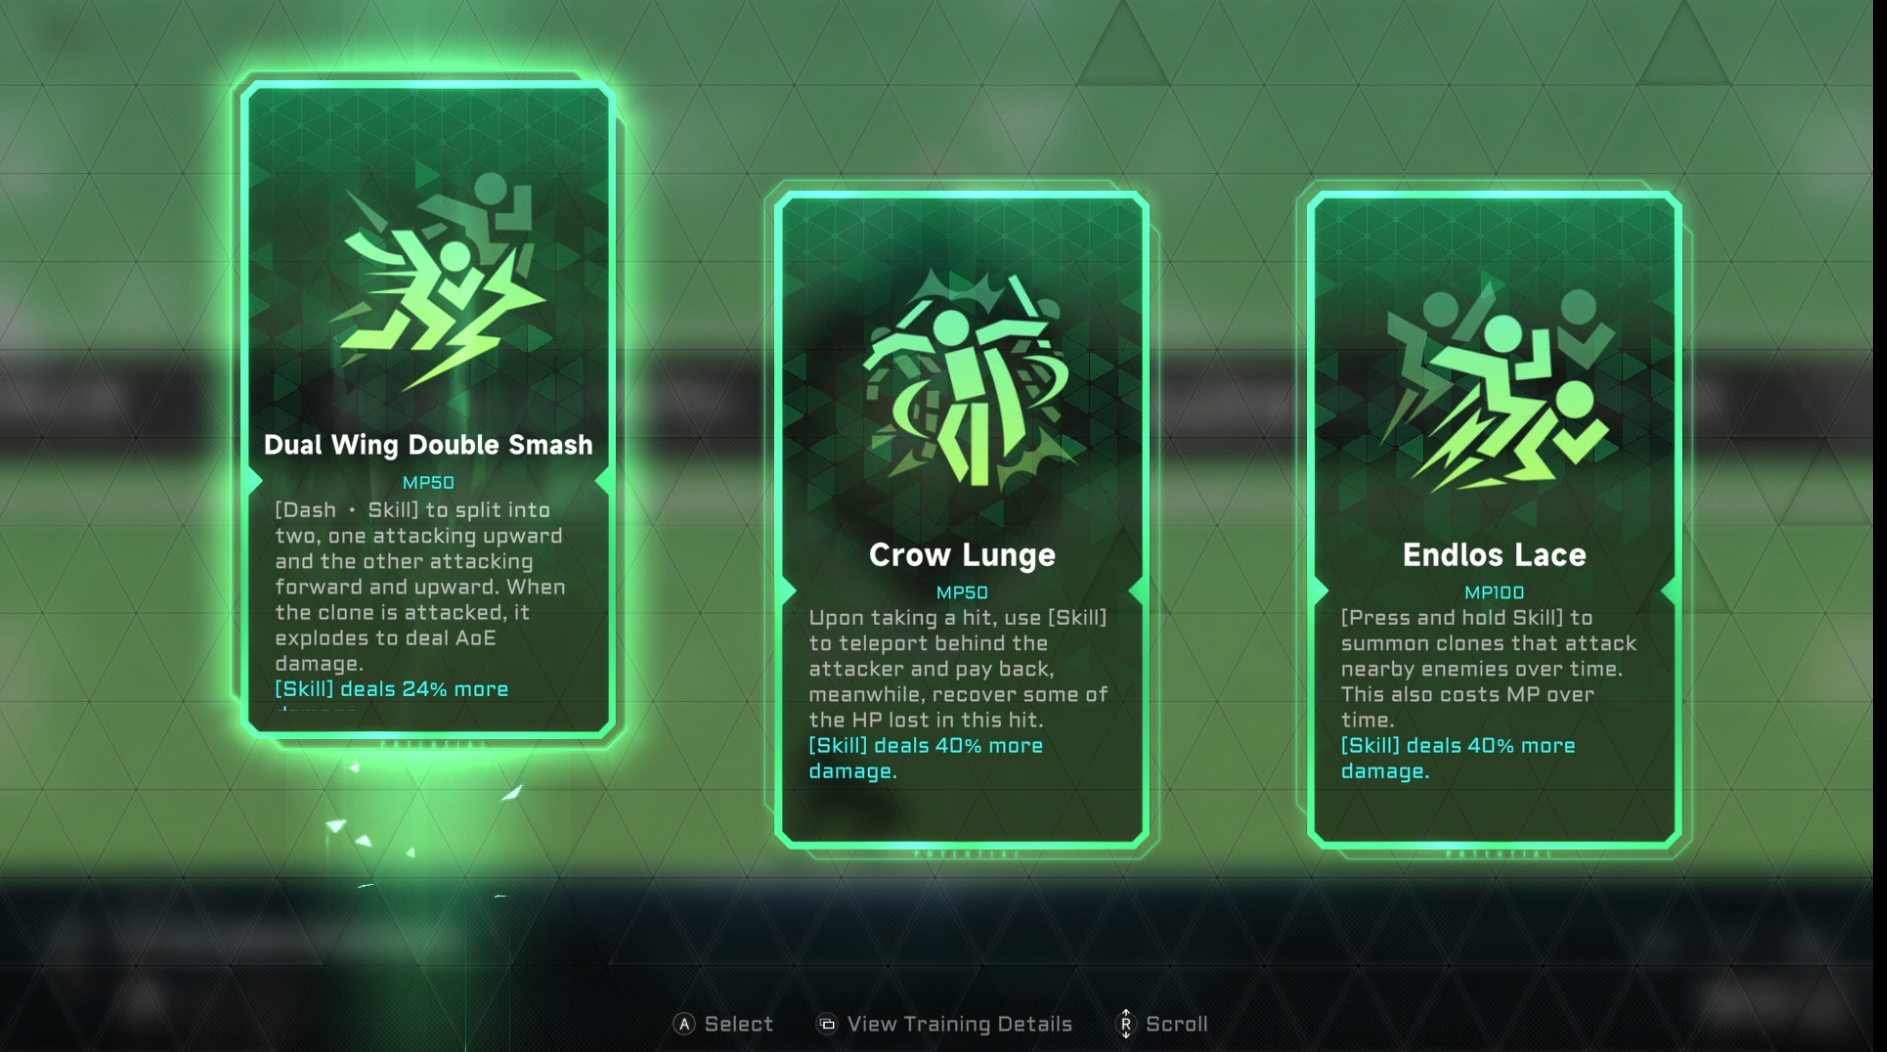The height and width of the screenshot is (1052, 1887).
Task: Click Crow Lunge's teleport description text
Action: (x=958, y=668)
